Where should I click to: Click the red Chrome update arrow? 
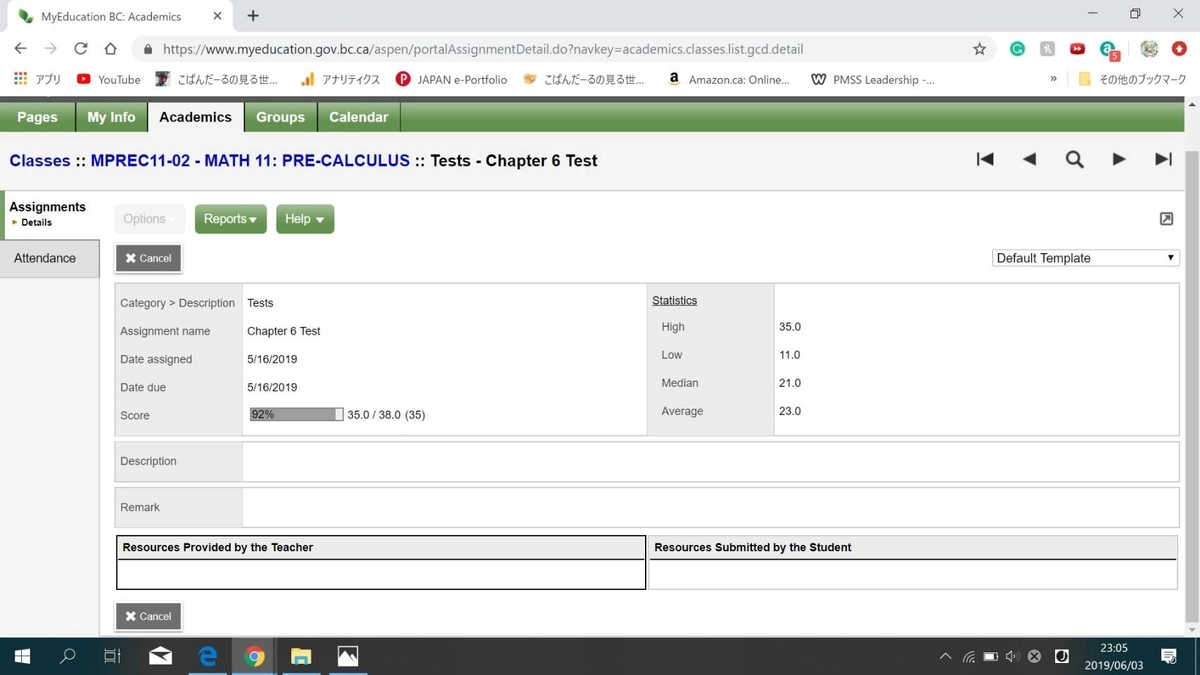click(x=1179, y=48)
